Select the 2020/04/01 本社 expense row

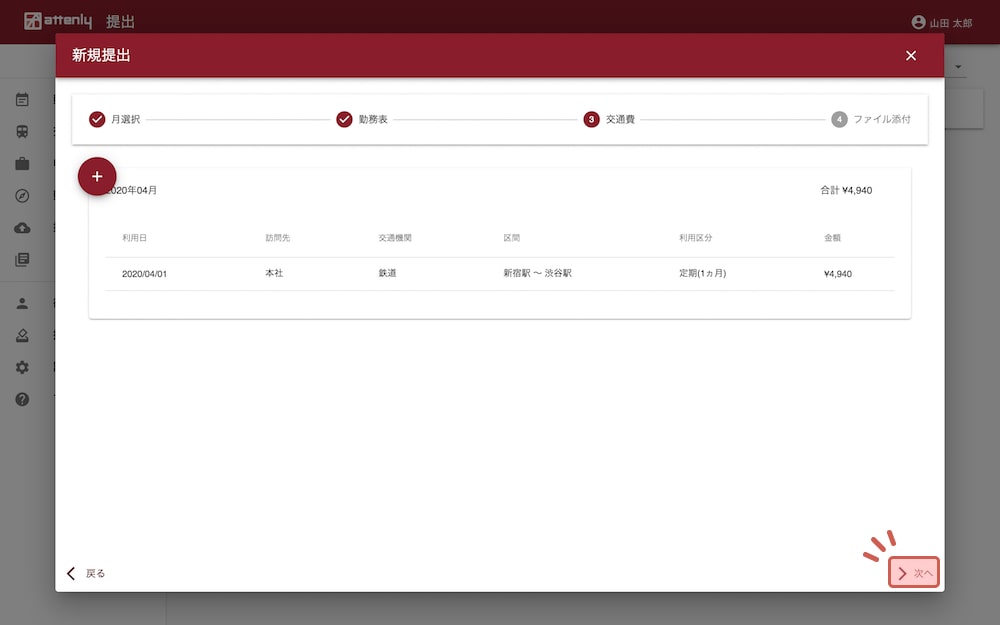(499, 273)
